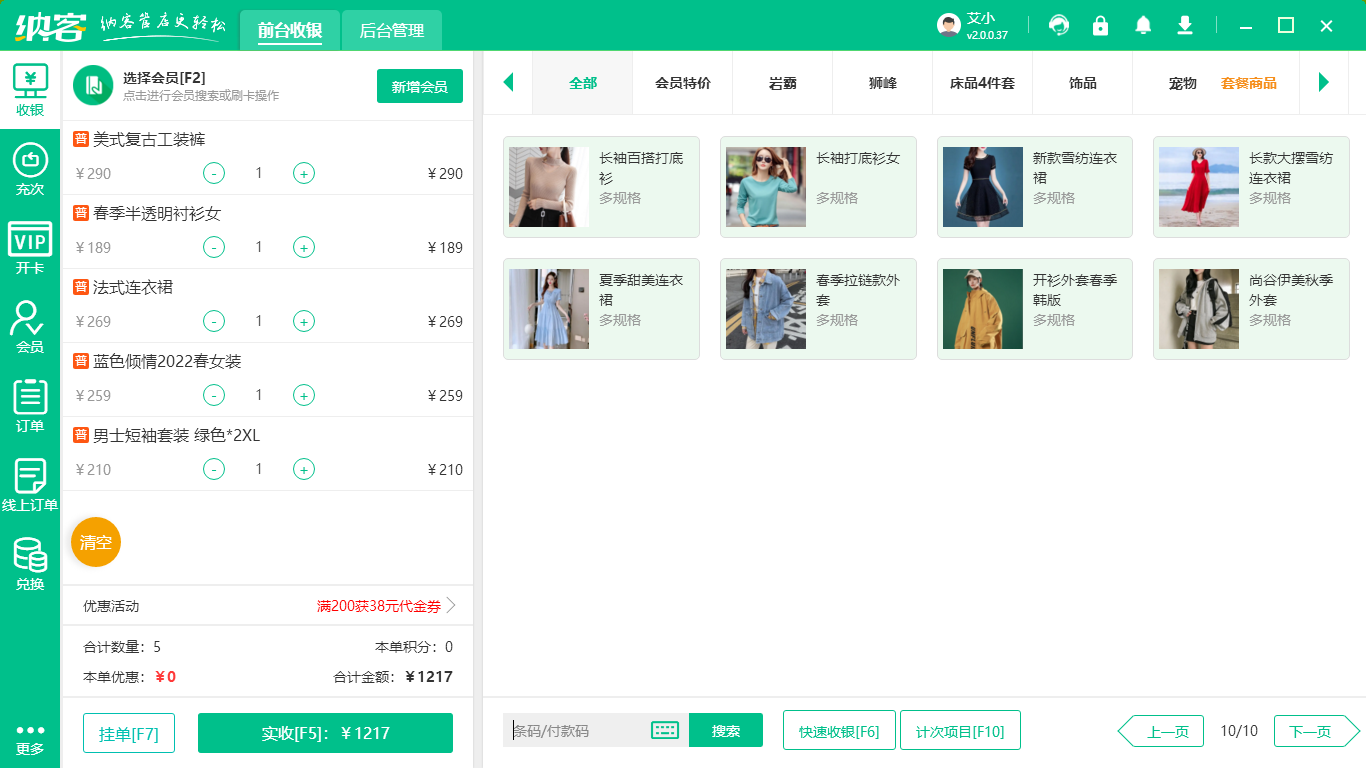Click the 兑换 exchange icon

click(x=30, y=556)
